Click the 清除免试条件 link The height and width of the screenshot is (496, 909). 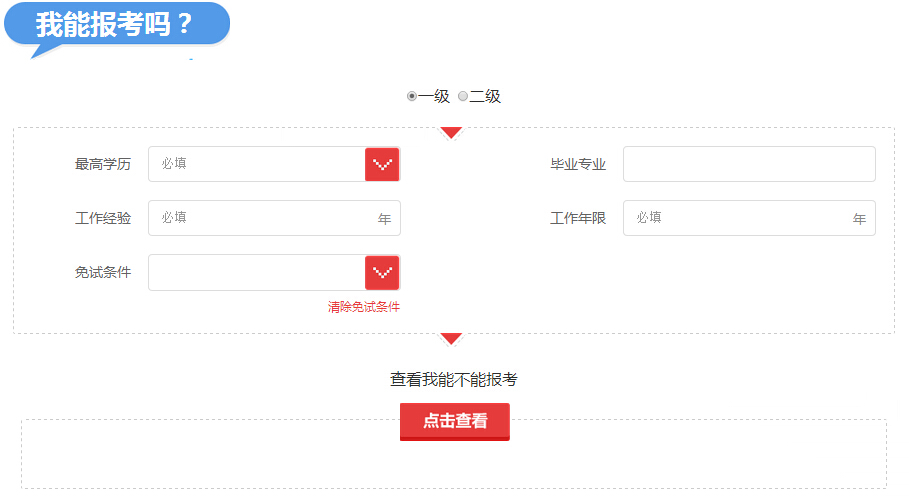(363, 307)
